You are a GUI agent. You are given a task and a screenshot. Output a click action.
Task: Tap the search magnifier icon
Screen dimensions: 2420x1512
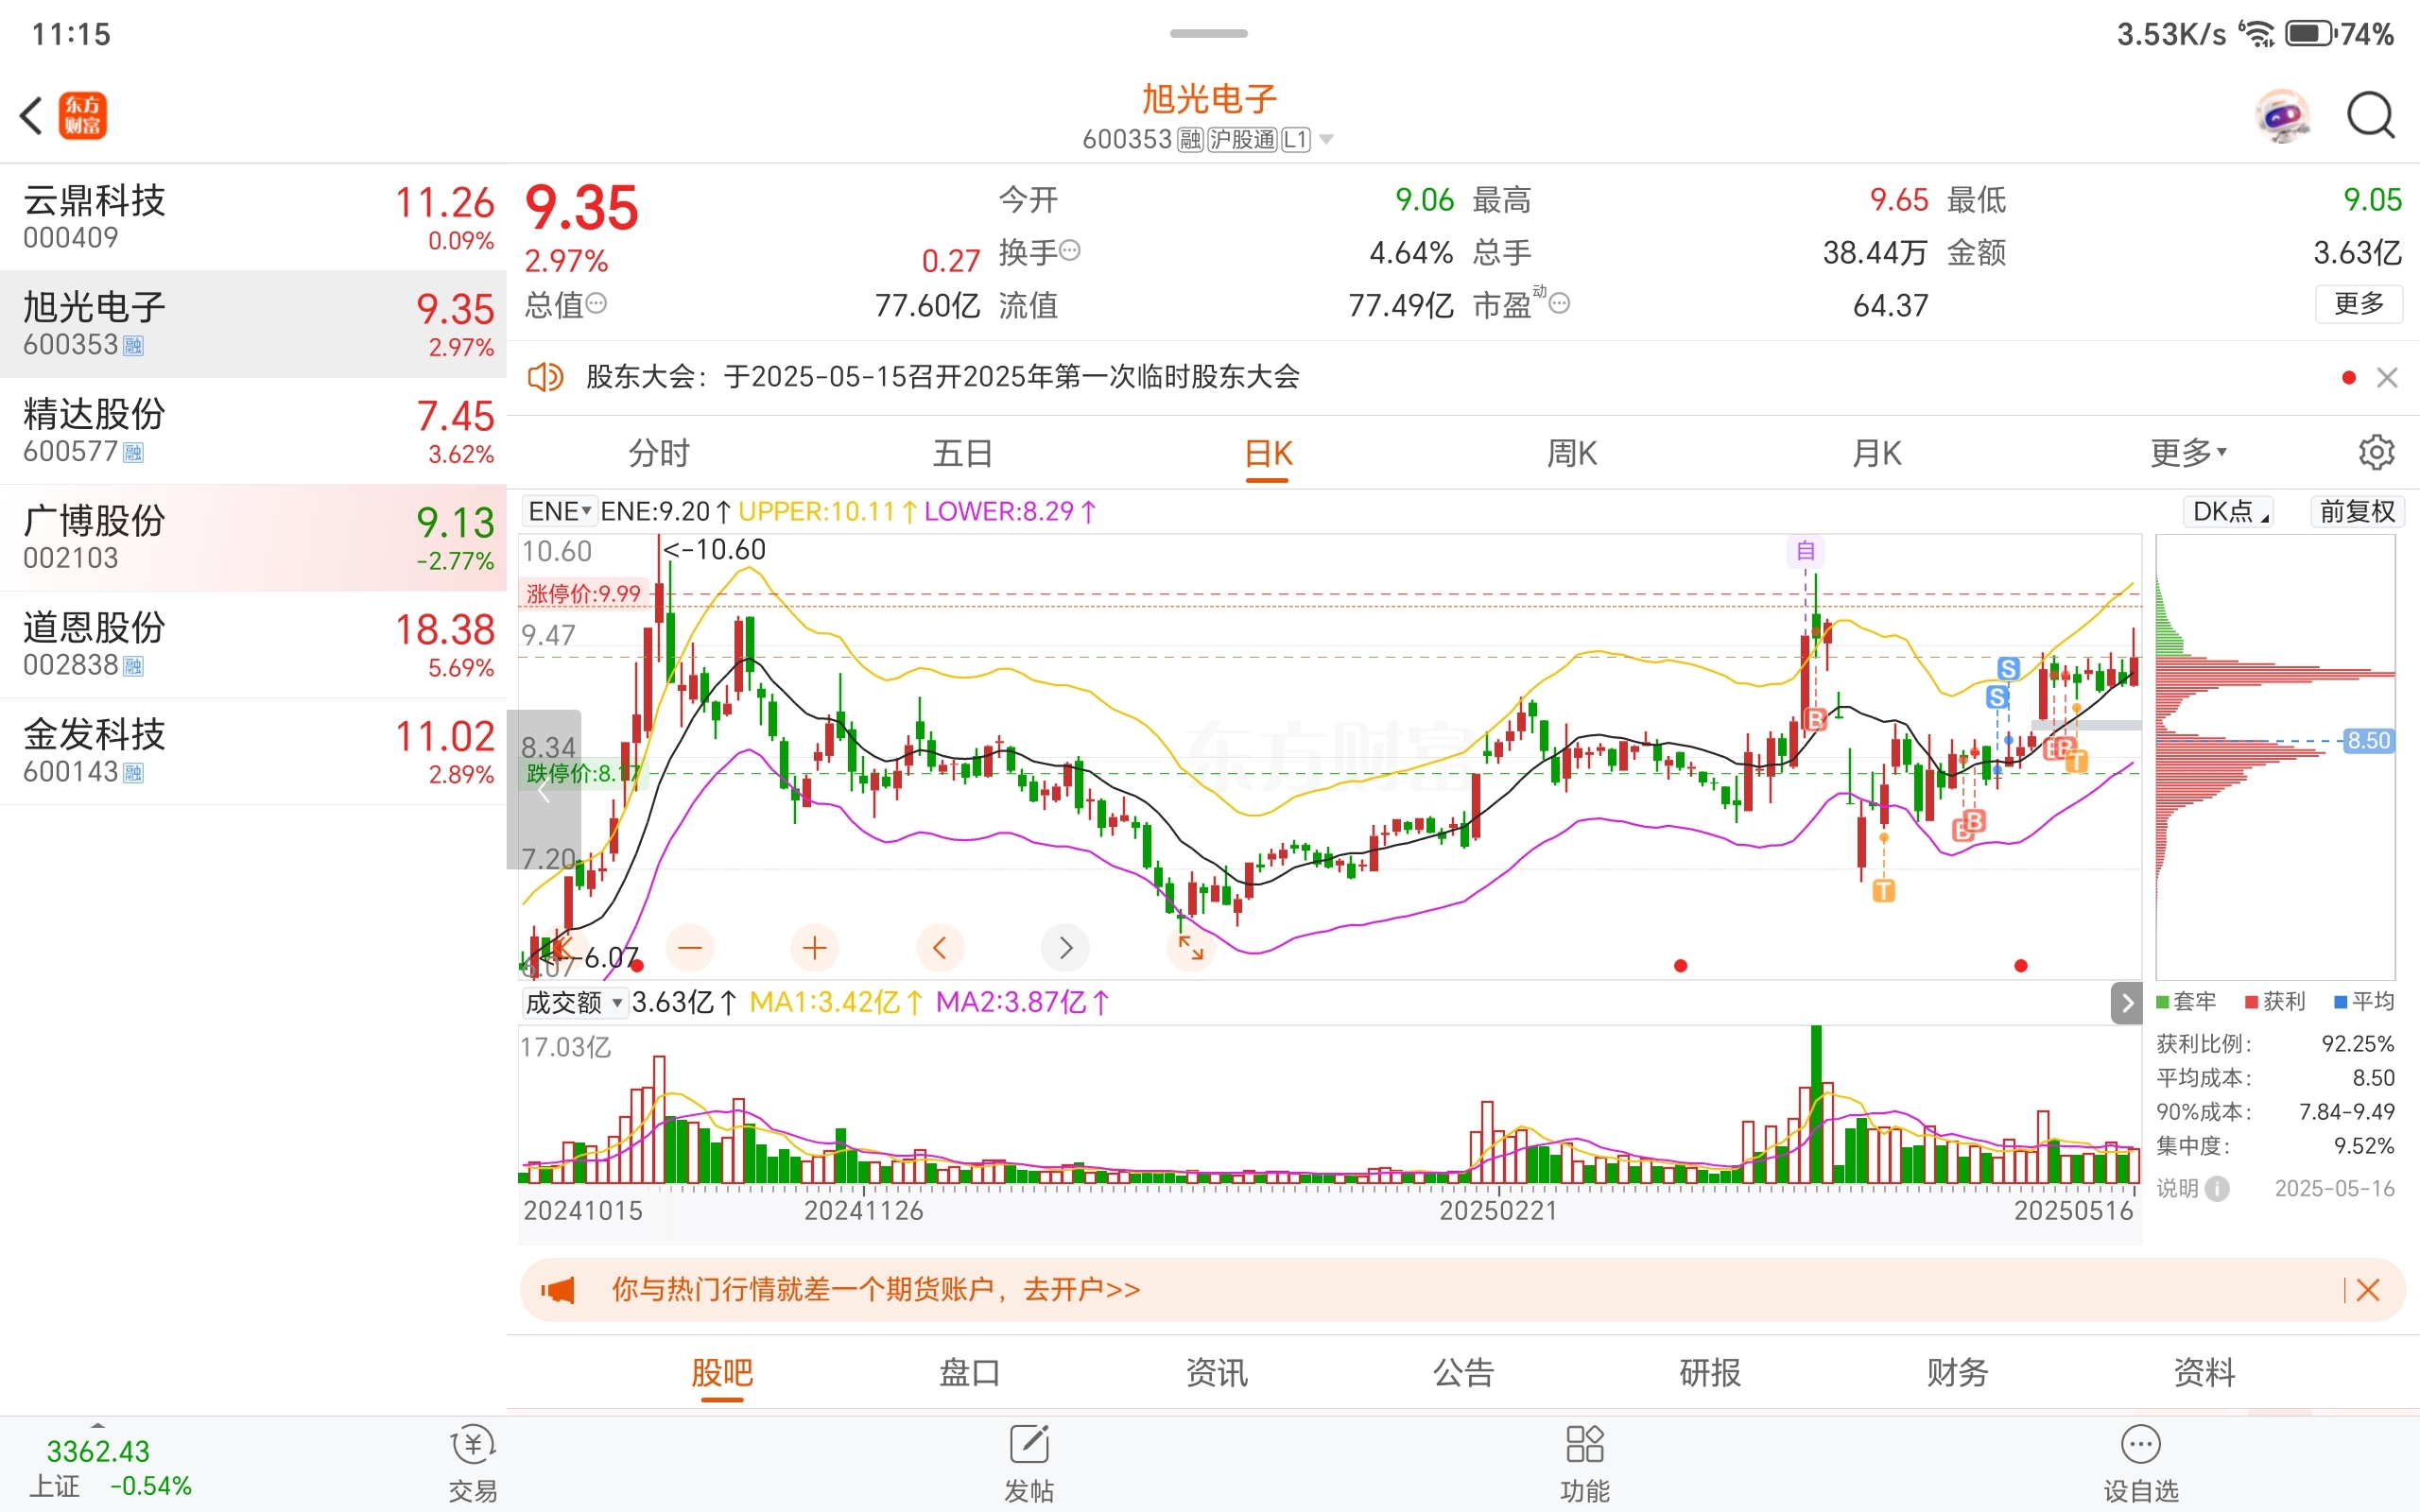click(x=2371, y=116)
